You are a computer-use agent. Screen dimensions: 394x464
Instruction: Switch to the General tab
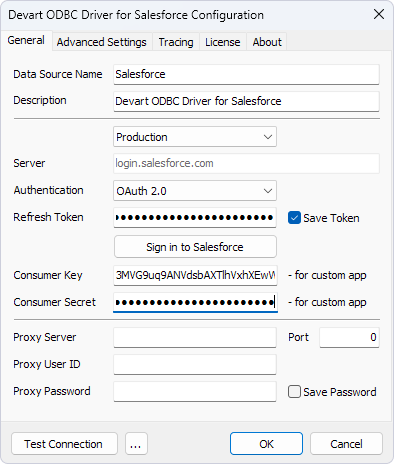(26, 40)
